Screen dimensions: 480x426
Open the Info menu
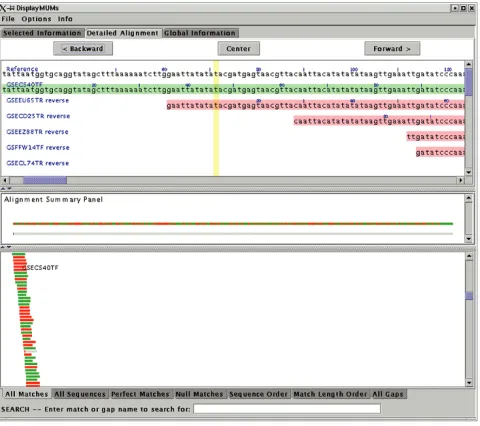coord(65,19)
